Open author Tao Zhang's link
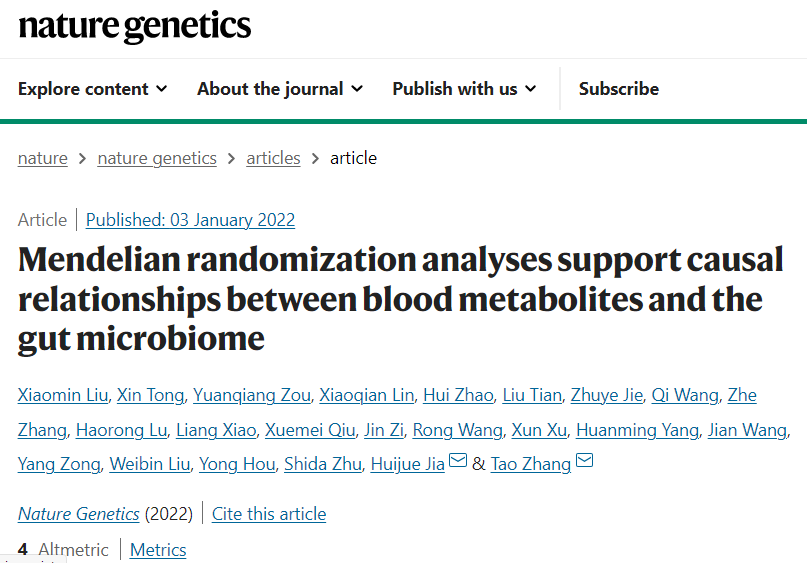 point(531,464)
